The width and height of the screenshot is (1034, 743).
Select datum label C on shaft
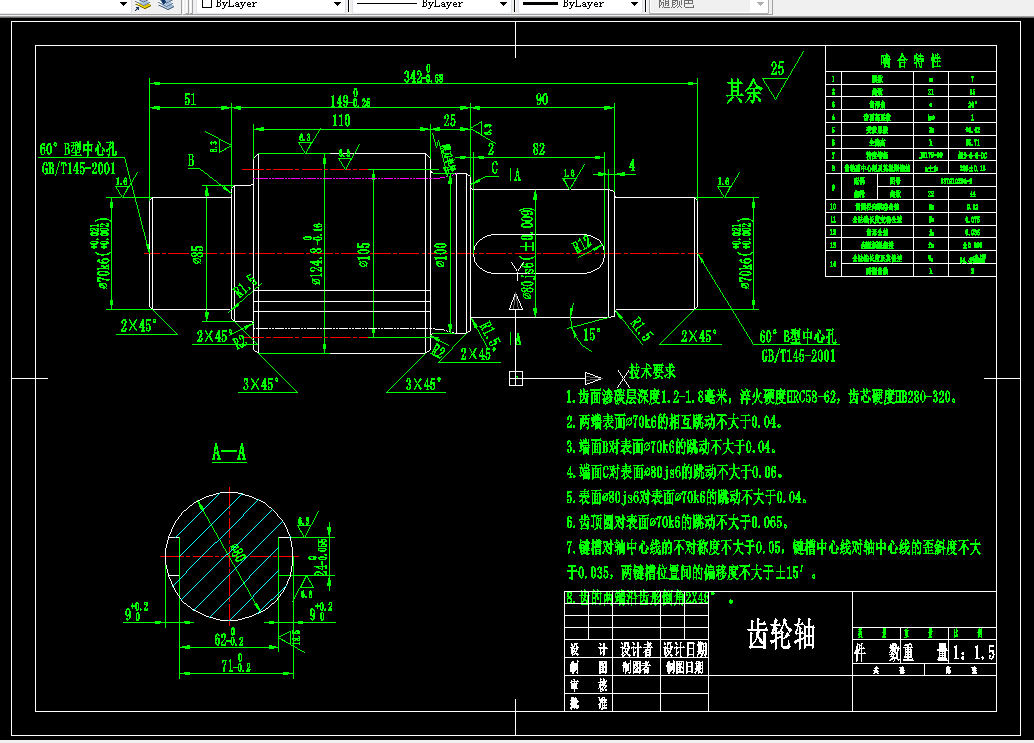(495, 168)
